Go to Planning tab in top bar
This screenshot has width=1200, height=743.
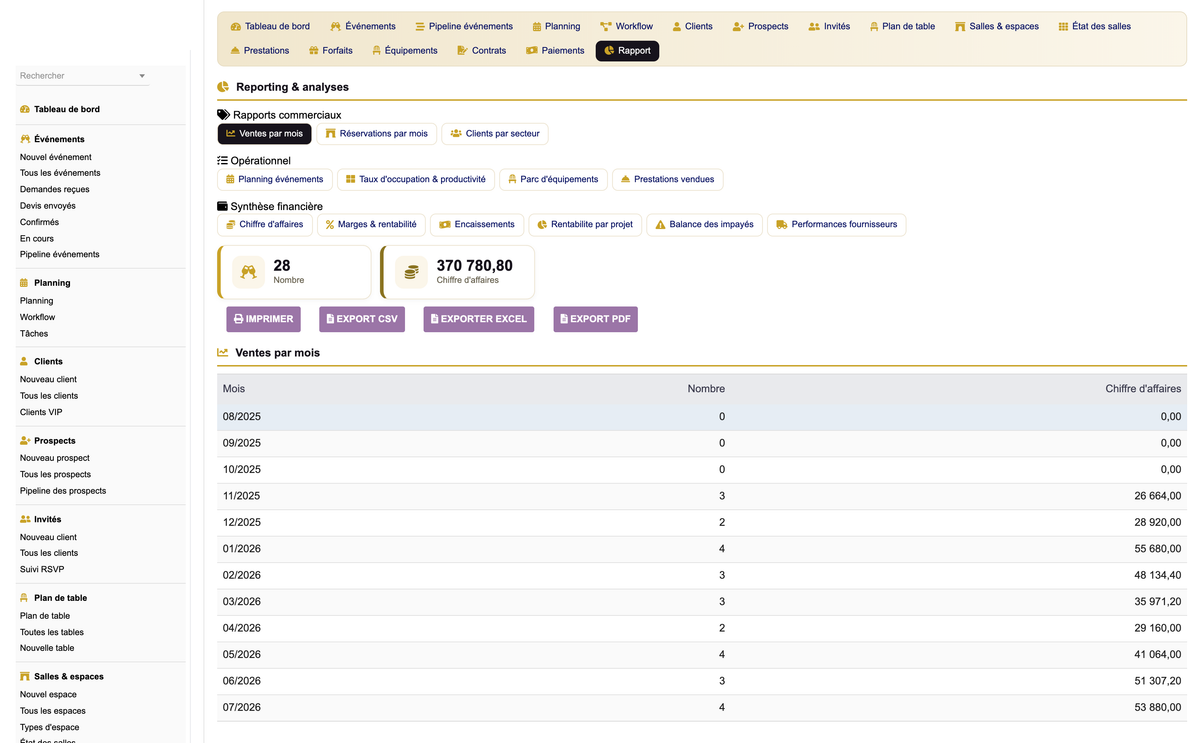[x=556, y=26]
